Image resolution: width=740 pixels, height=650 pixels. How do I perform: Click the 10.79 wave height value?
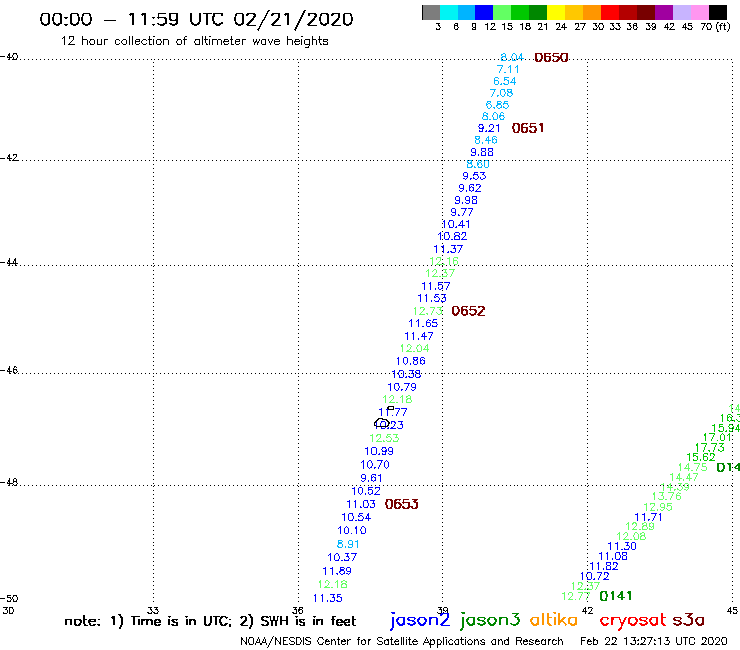[402, 387]
